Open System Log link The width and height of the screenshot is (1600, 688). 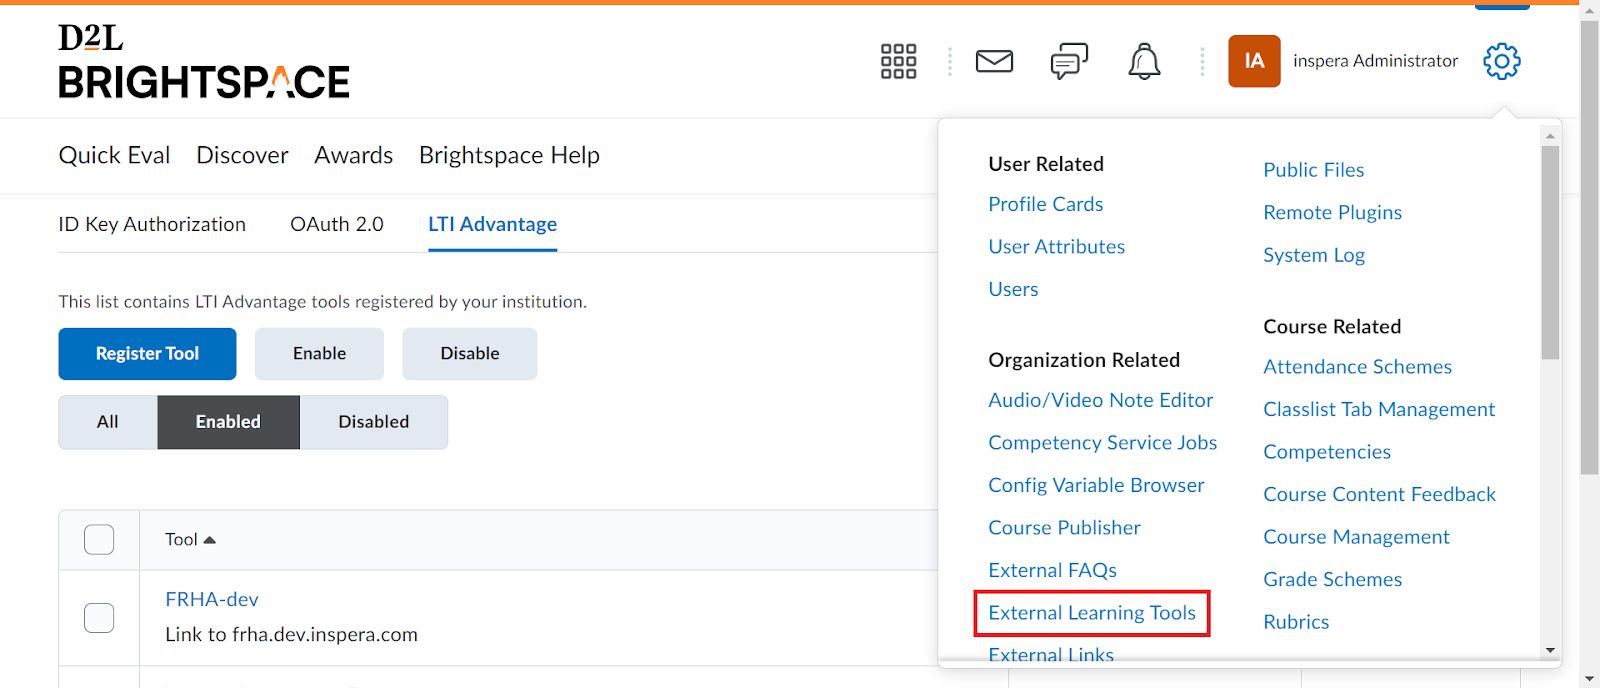(x=1314, y=255)
